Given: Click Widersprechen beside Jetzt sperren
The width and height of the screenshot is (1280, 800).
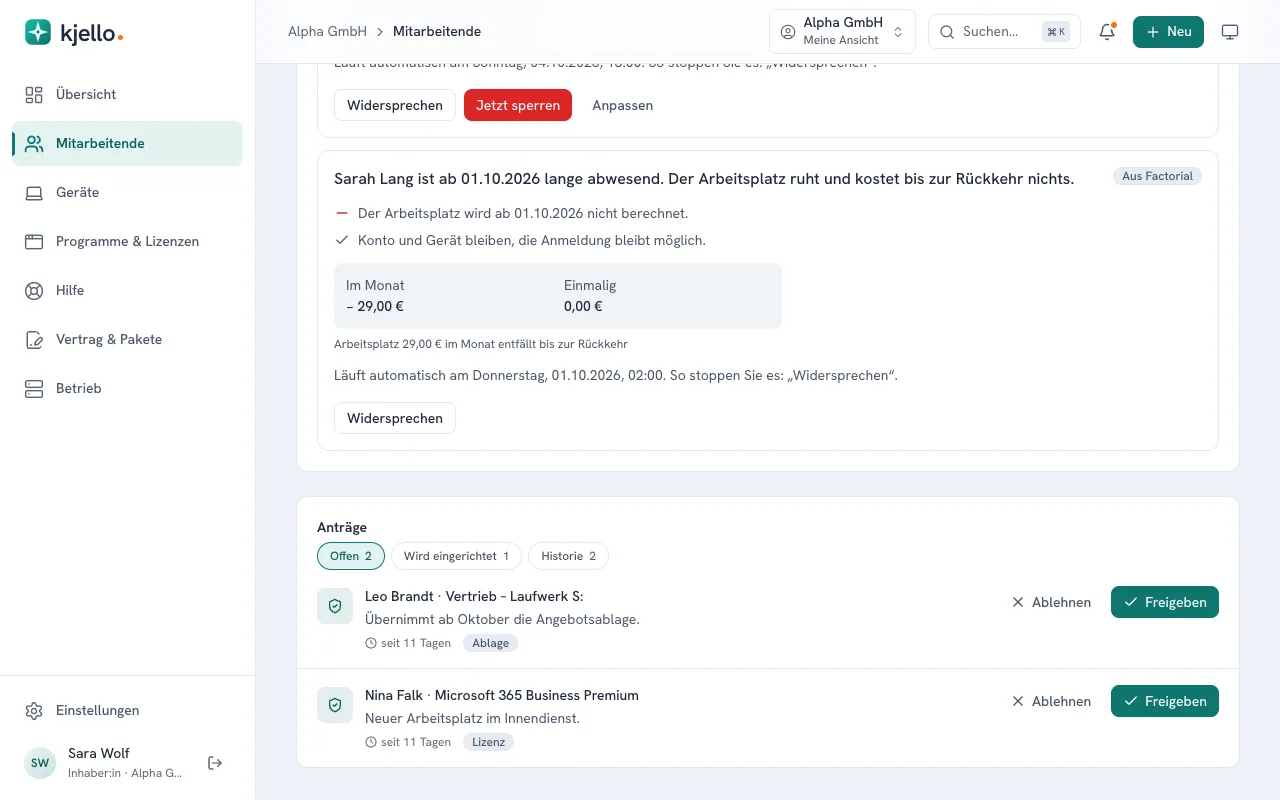Looking at the screenshot, I should click(x=395, y=105).
